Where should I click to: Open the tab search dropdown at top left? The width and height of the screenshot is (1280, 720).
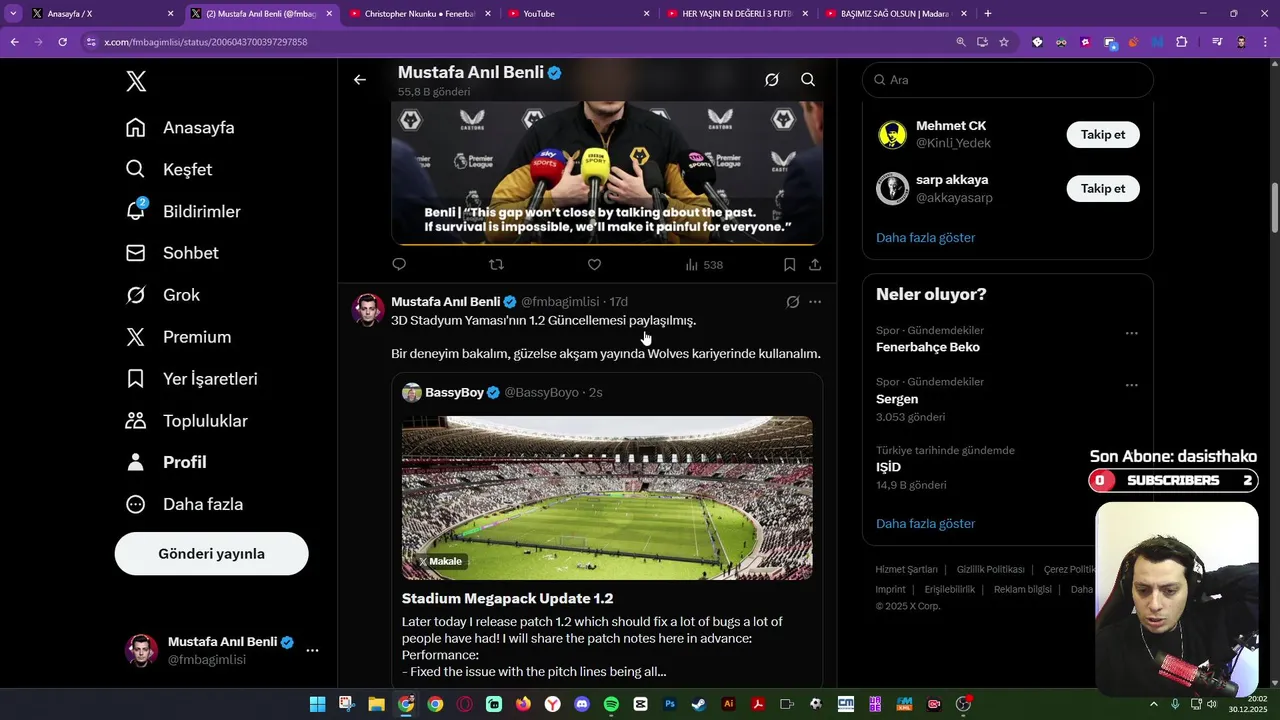tap(14, 14)
